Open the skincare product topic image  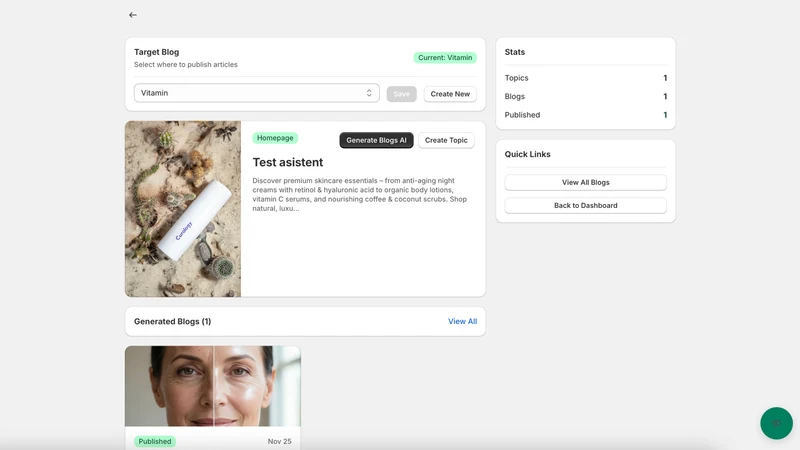(x=183, y=209)
